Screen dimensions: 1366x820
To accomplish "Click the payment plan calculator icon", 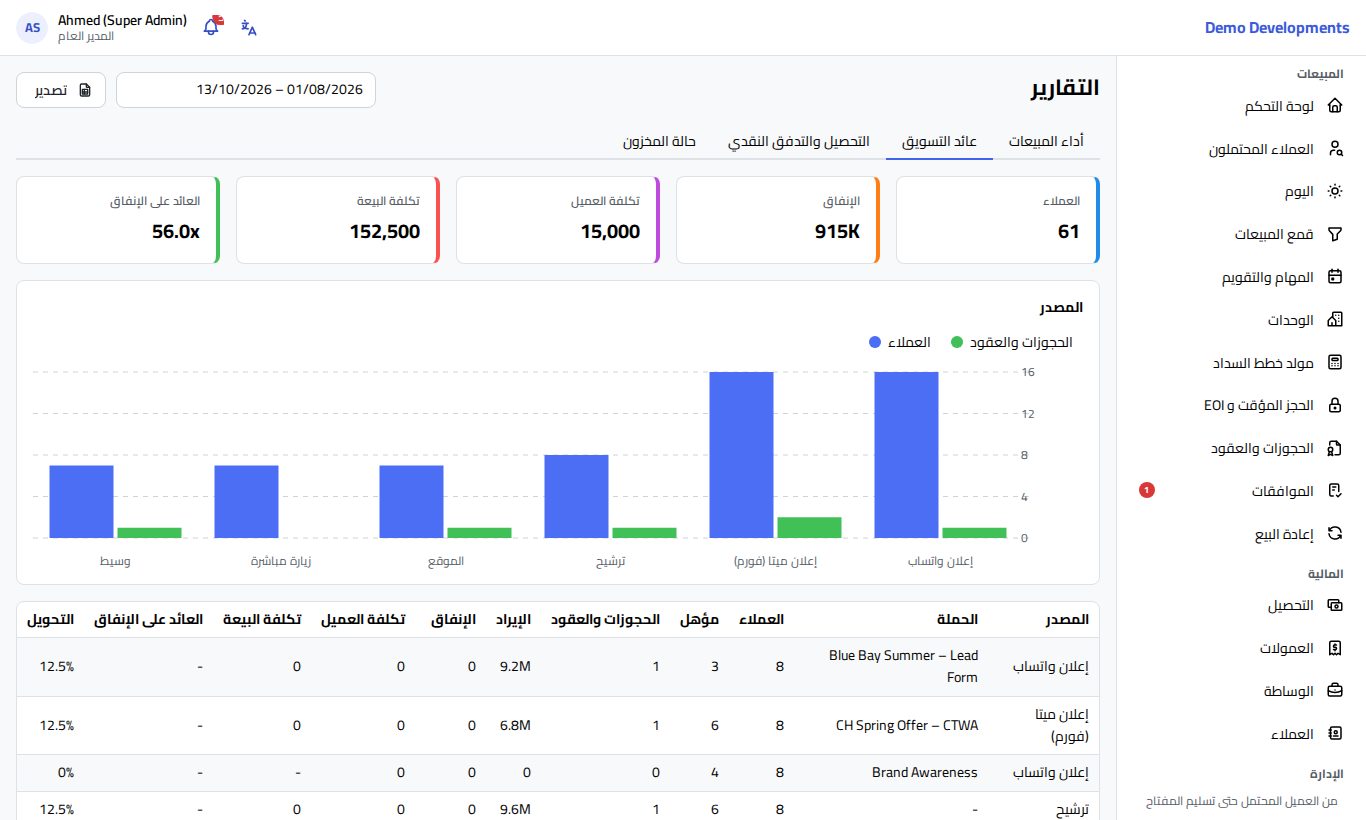I will pos(1334,362).
